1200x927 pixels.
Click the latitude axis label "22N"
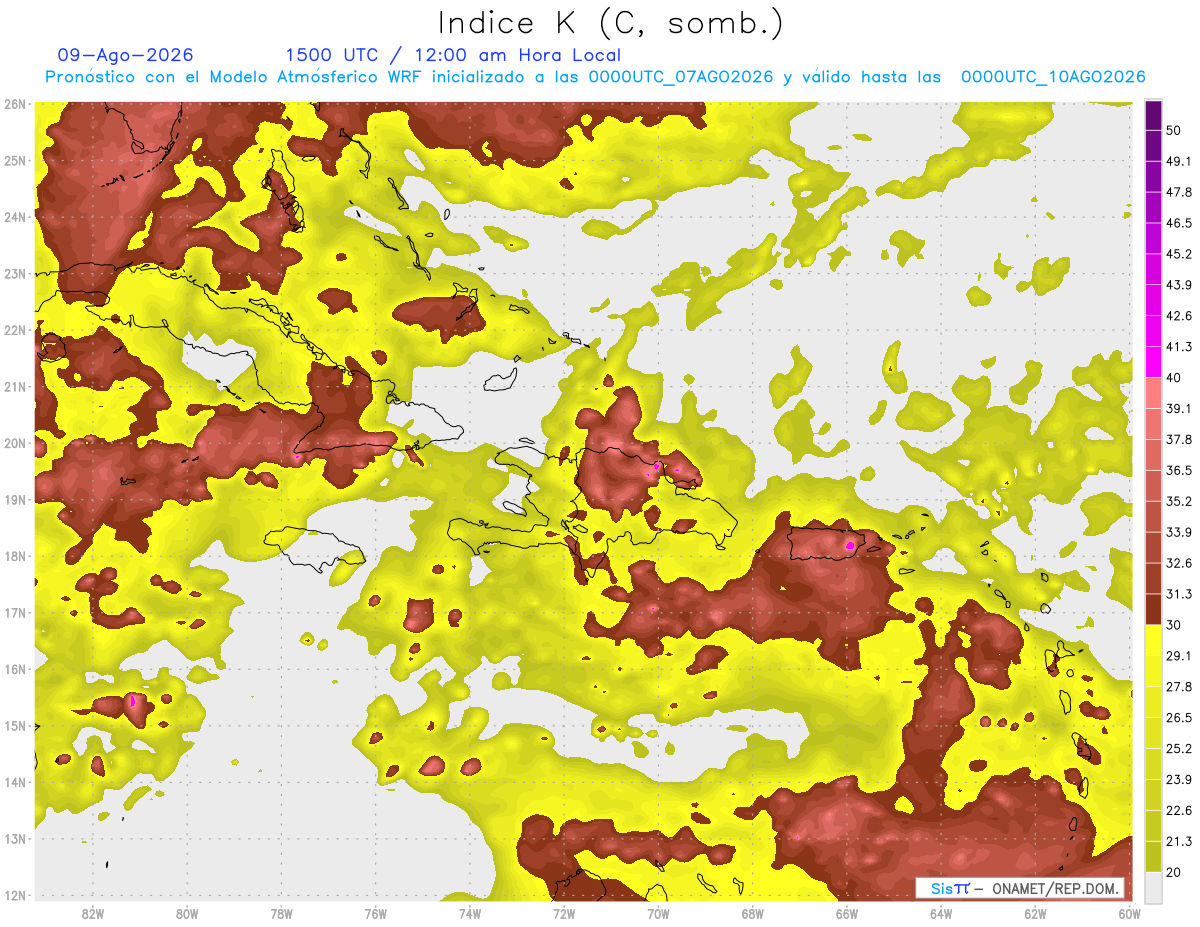click(14, 330)
